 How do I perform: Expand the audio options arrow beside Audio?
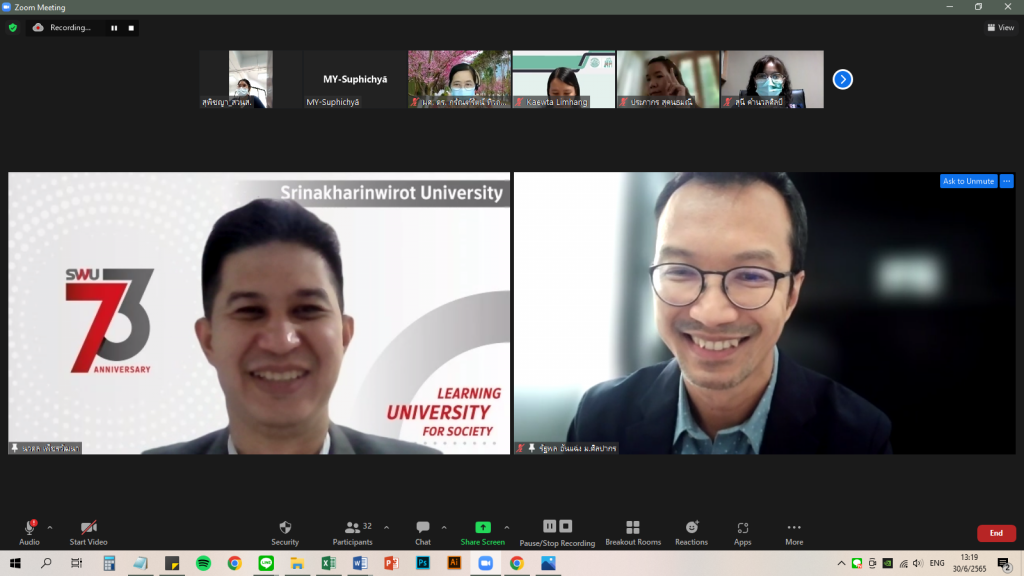50,528
